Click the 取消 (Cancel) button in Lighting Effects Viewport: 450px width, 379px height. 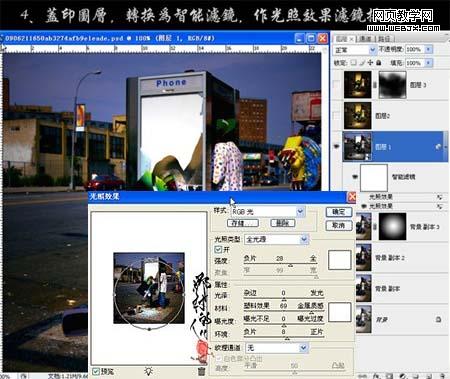(338, 226)
